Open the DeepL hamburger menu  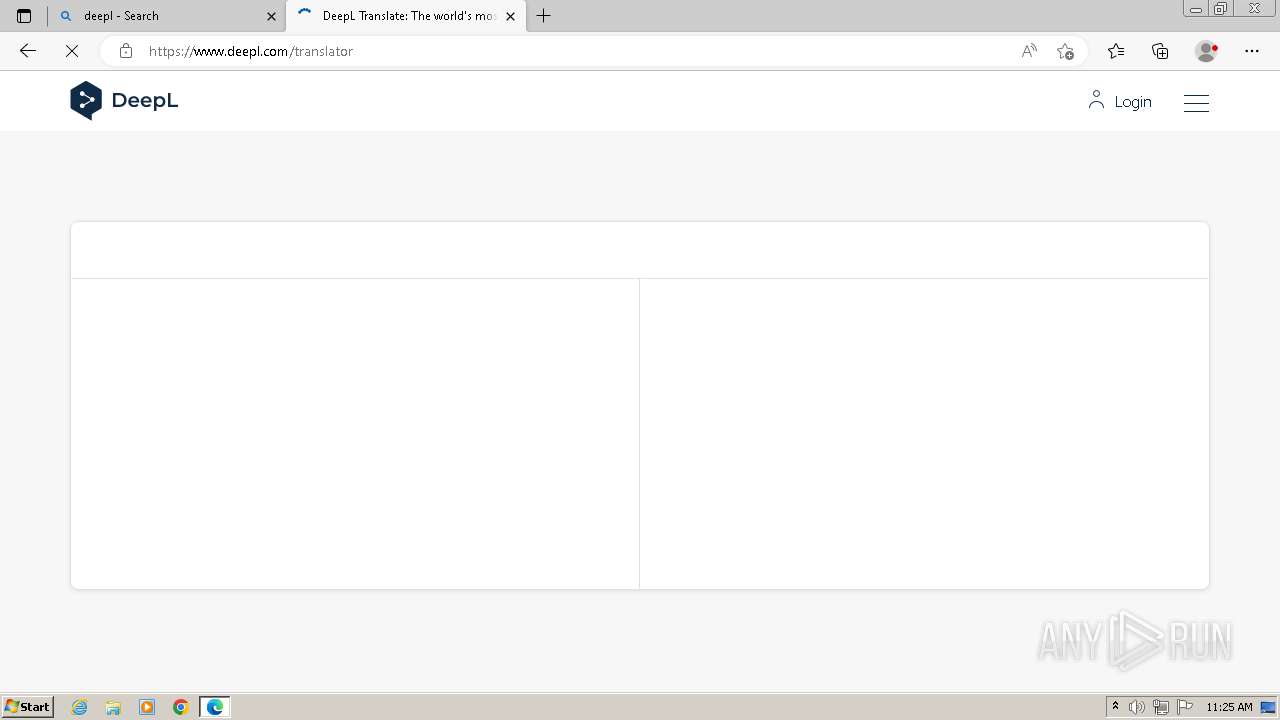pos(1196,102)
